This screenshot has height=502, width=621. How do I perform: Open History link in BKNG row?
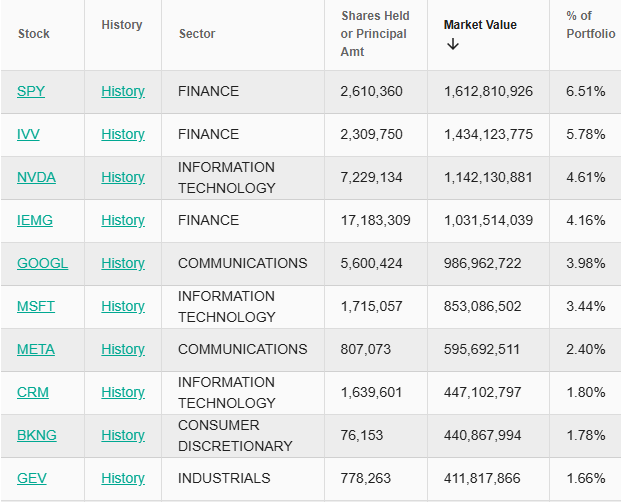pos(122,435)
